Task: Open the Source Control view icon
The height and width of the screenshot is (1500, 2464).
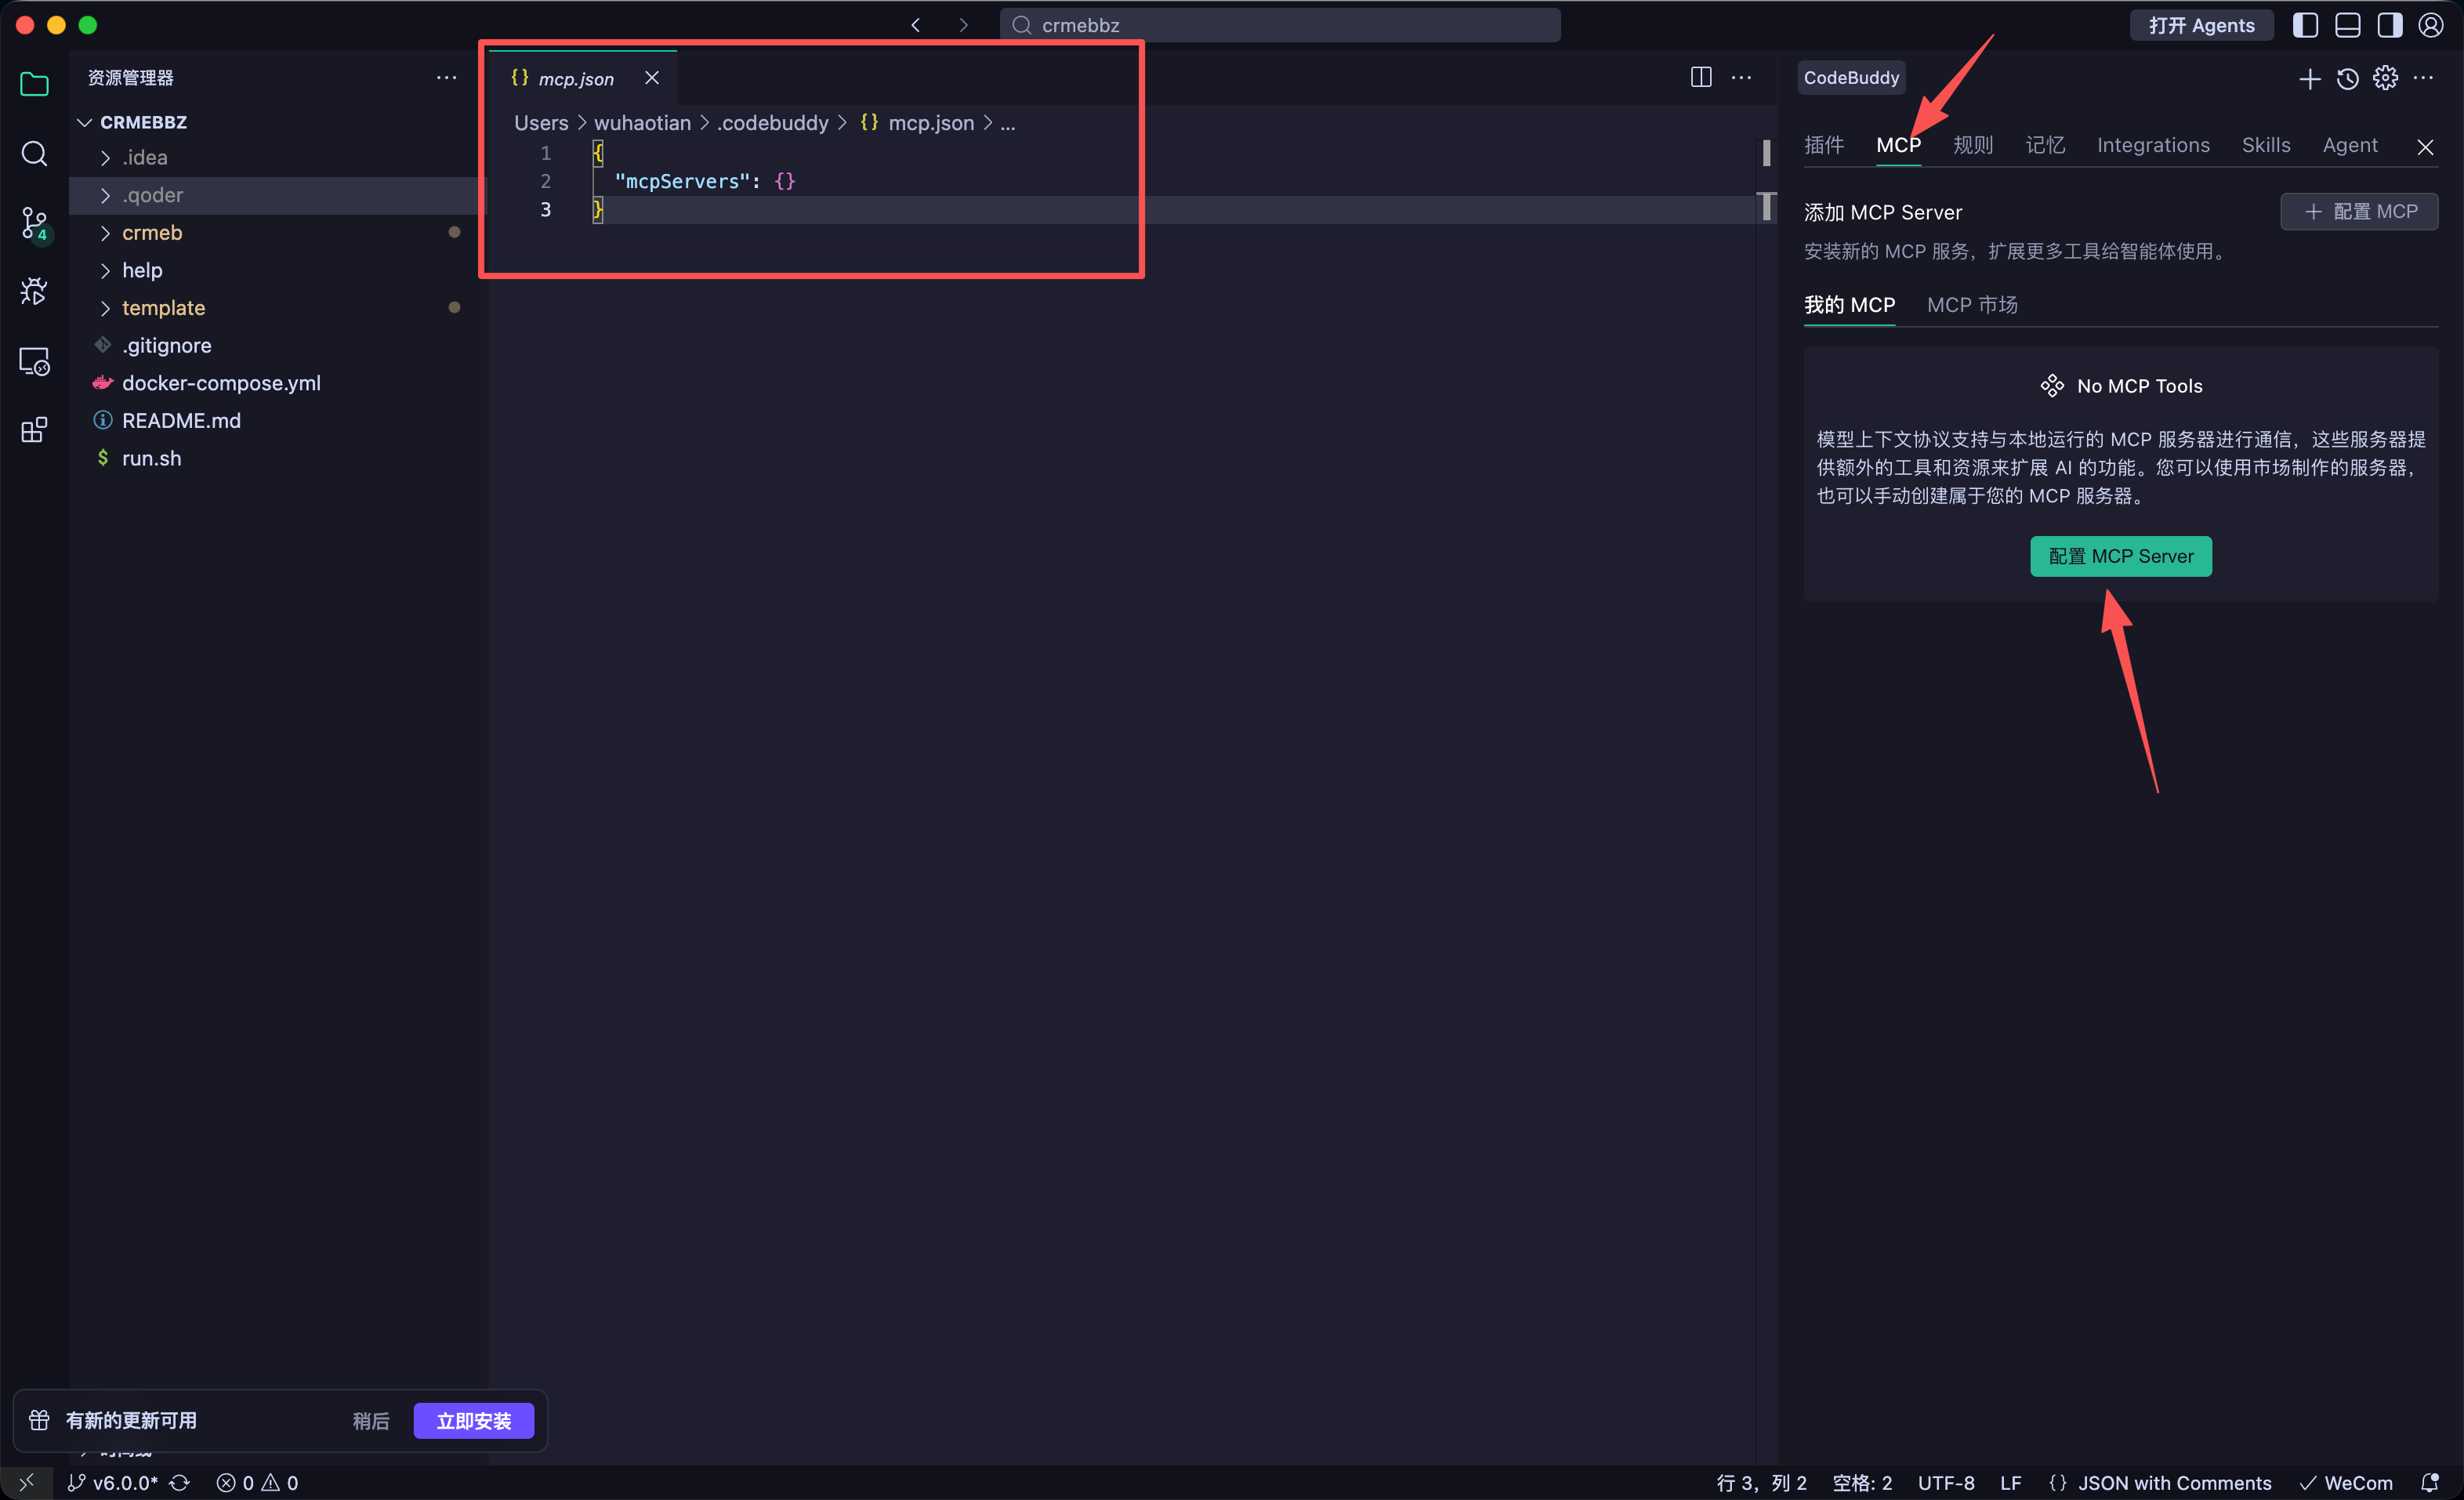Action: [34, 223]
